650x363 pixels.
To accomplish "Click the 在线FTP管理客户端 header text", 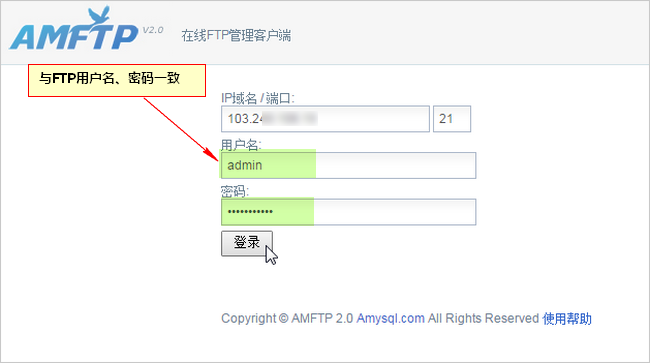I will (236, 36).
